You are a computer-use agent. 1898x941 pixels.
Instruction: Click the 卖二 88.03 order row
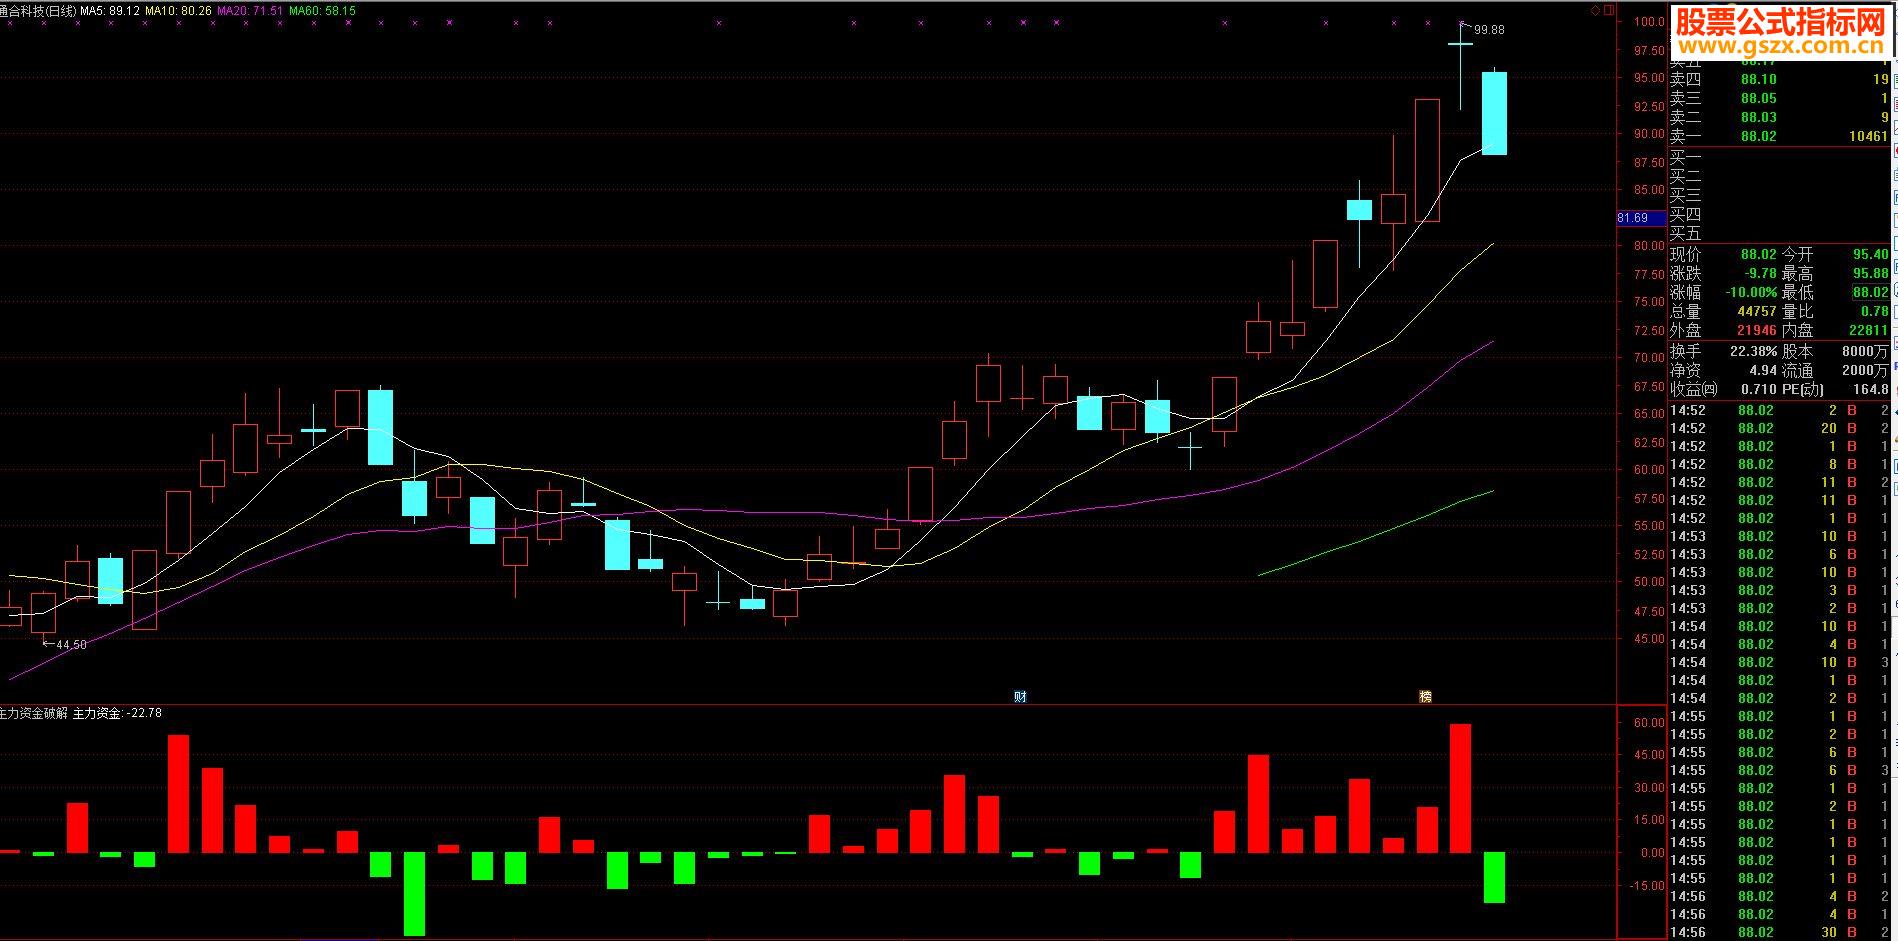point(1779,117)
